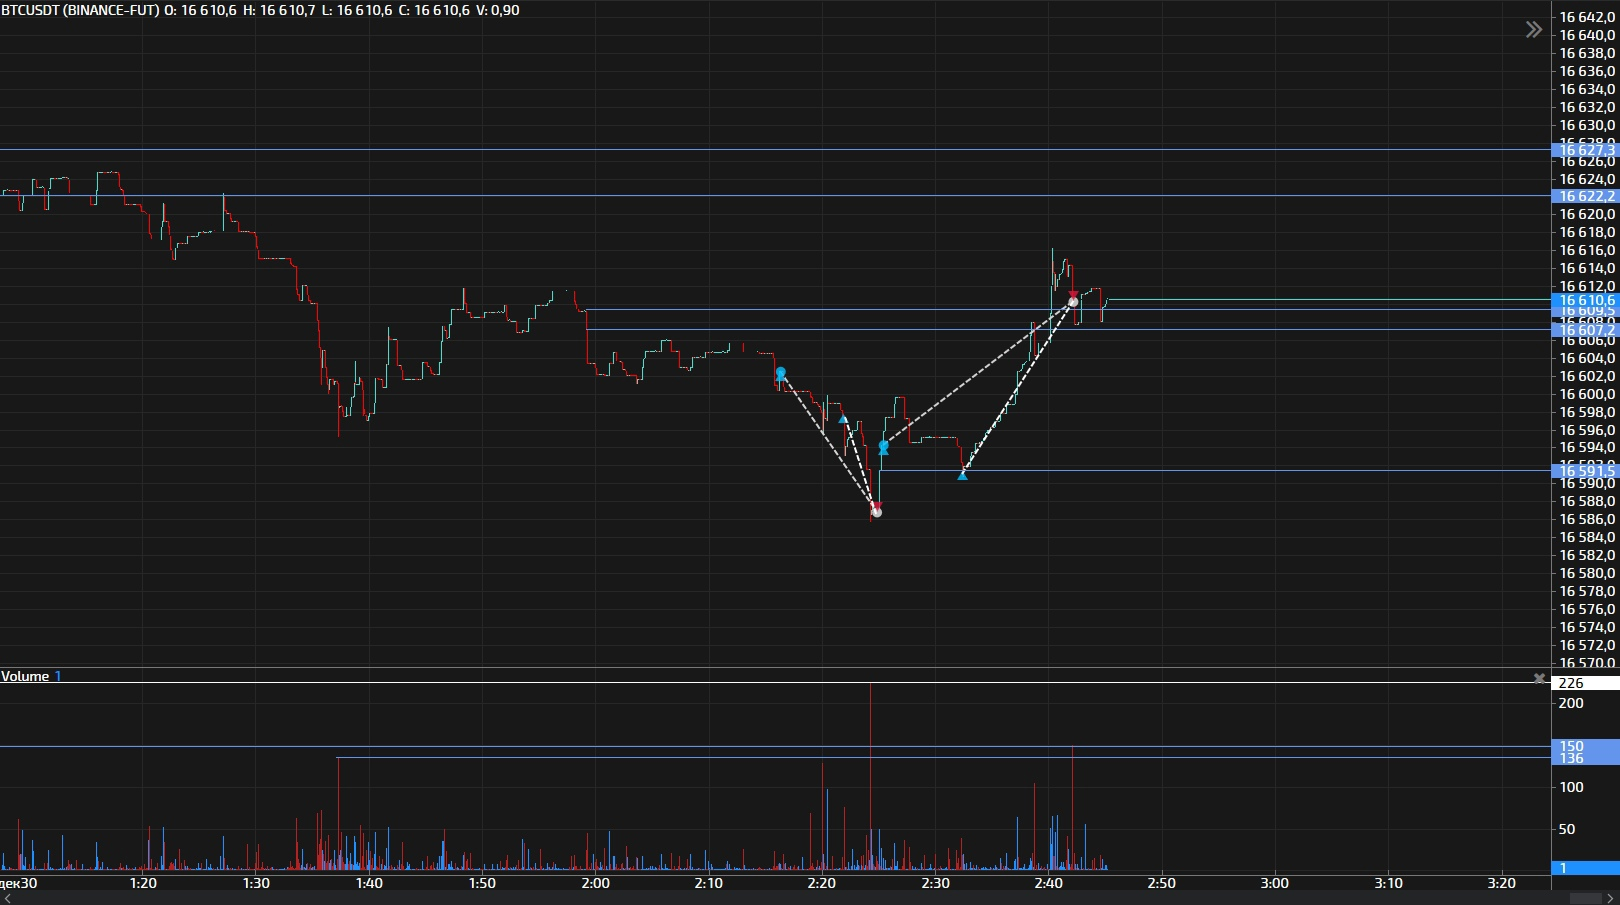Click the small blue triangle marker near 16 597
Screen dimensions: 1620x905
point(843,420)
